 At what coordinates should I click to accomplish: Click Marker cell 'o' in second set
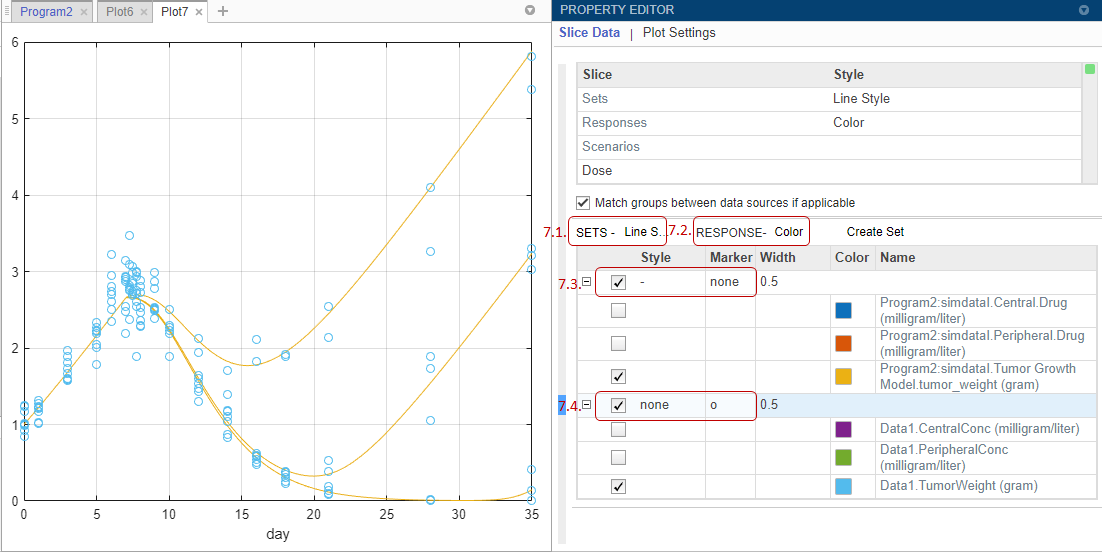(730, 405)
